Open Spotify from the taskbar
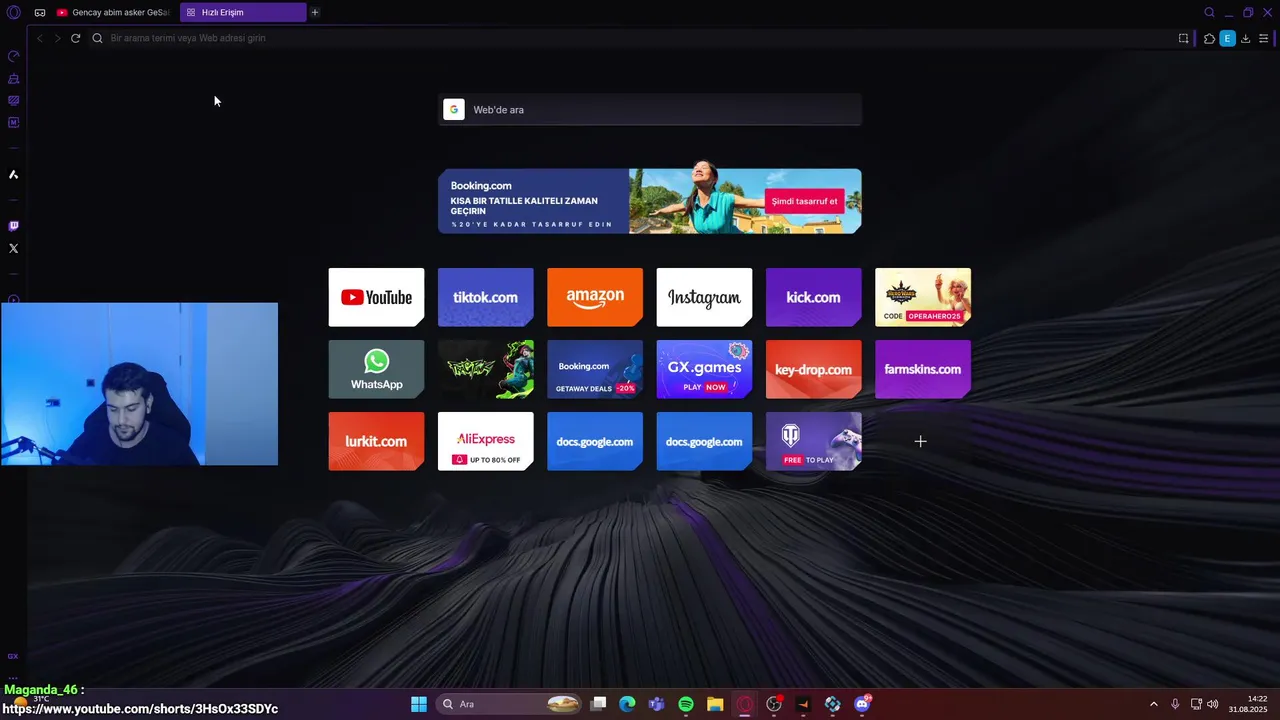 pyautogui.click(x=686, y=704)
